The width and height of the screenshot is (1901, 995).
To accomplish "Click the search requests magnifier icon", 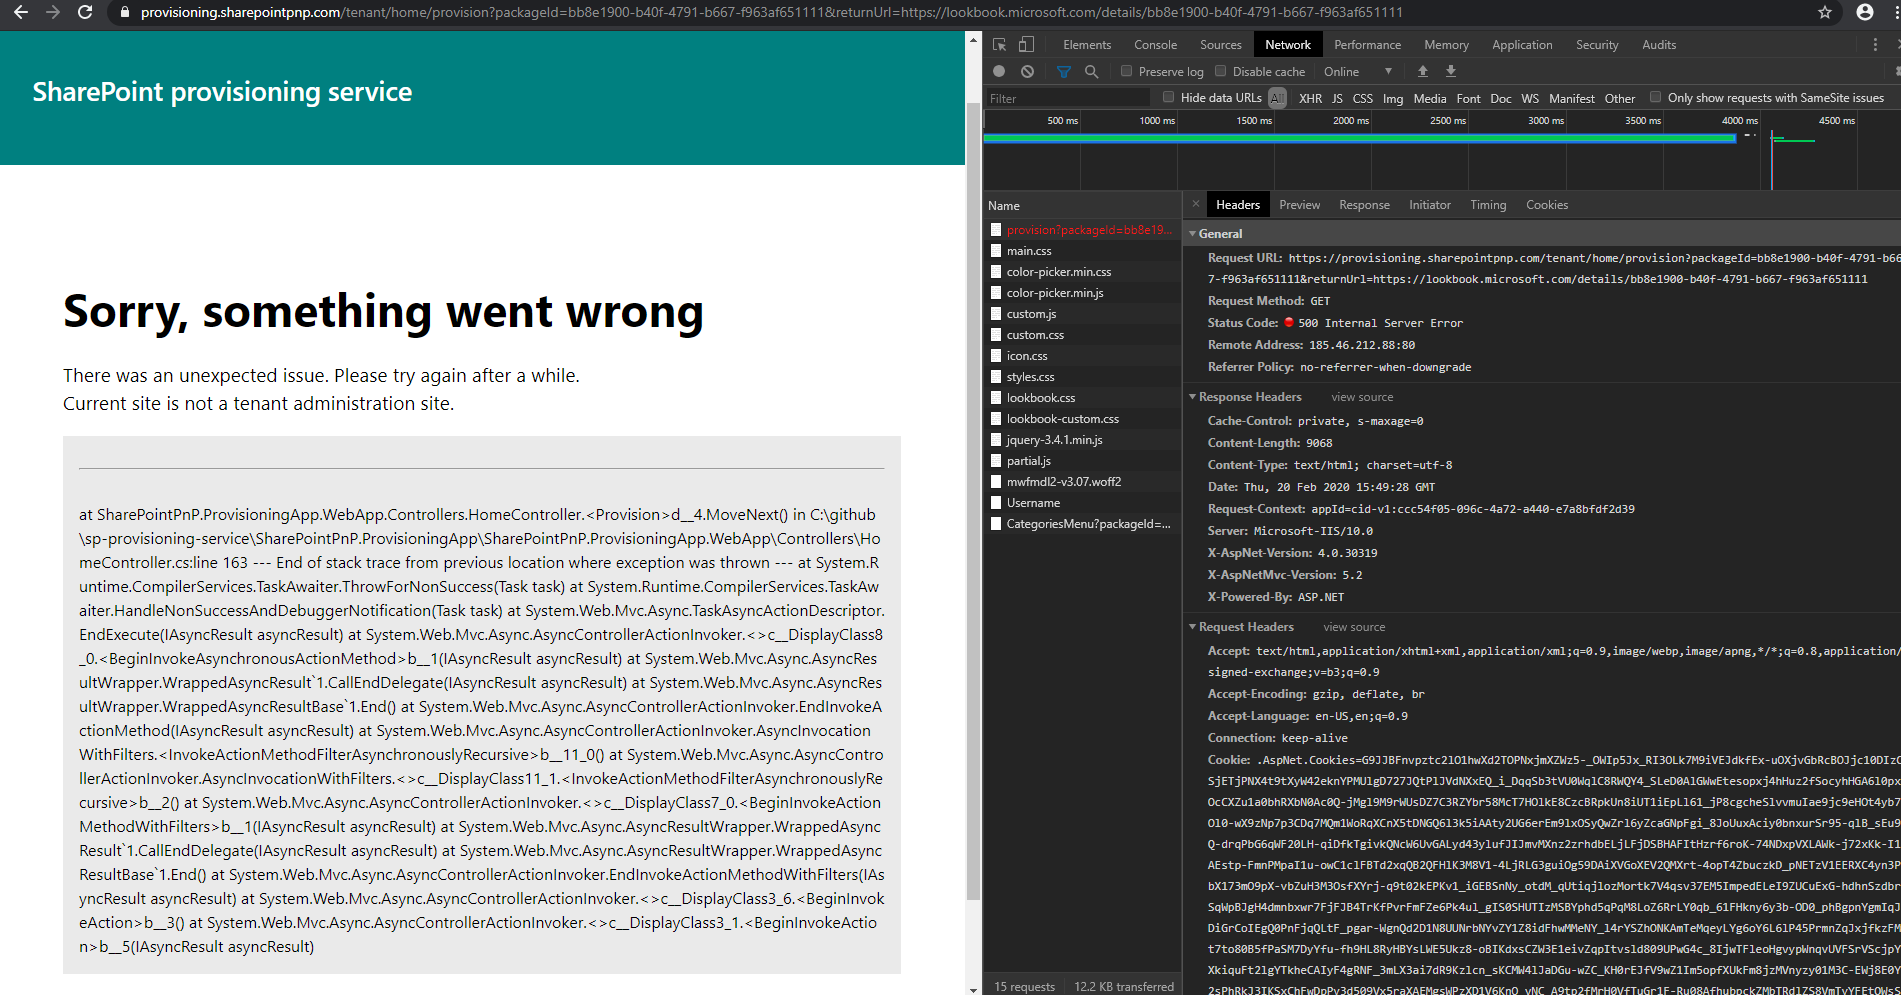I will click(x=1091, y=71).
